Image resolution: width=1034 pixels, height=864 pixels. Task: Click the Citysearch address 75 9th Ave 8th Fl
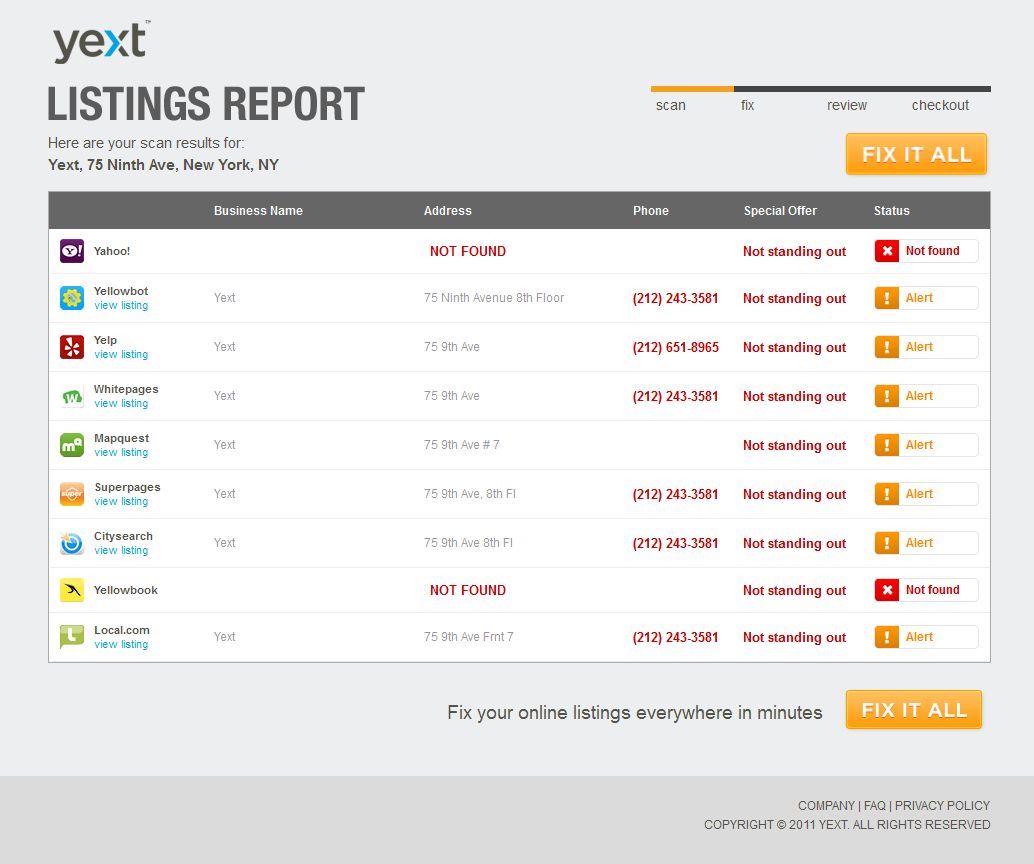point(468,543)
